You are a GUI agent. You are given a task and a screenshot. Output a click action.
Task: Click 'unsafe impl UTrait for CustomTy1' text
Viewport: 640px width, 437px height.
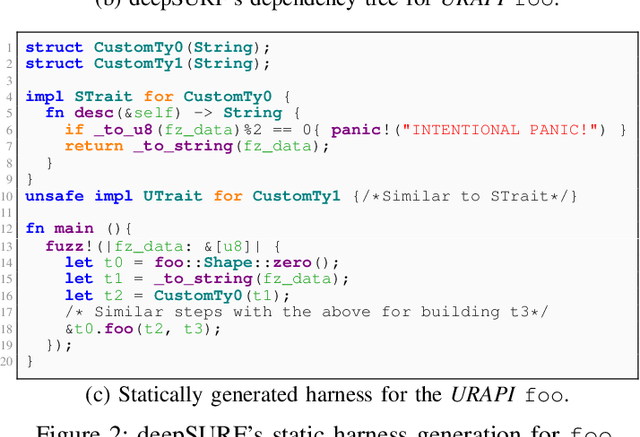[183, 196]
